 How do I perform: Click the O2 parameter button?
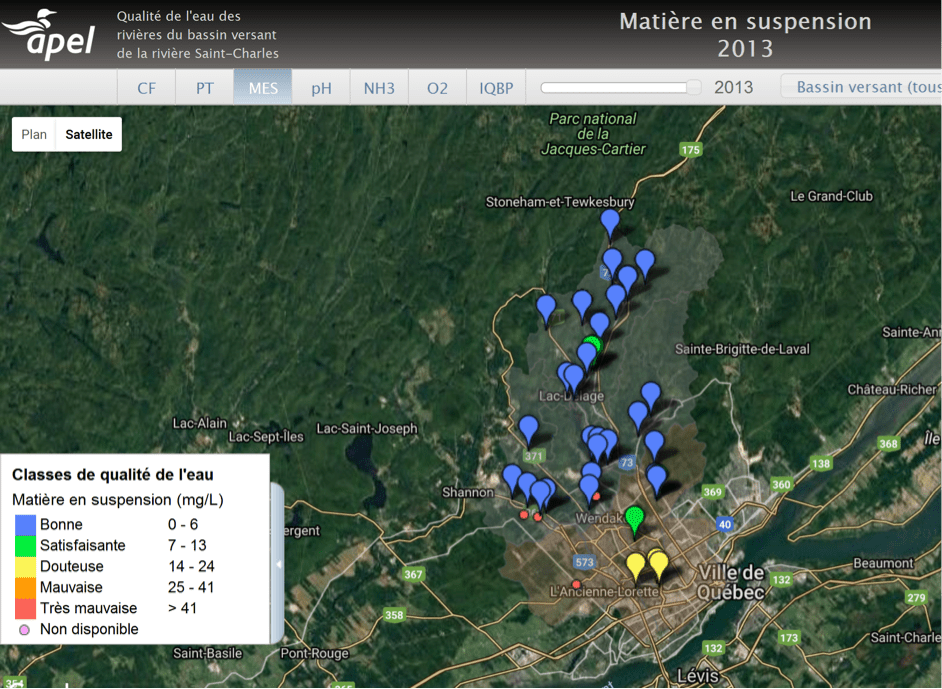click(x=437, y=88)
